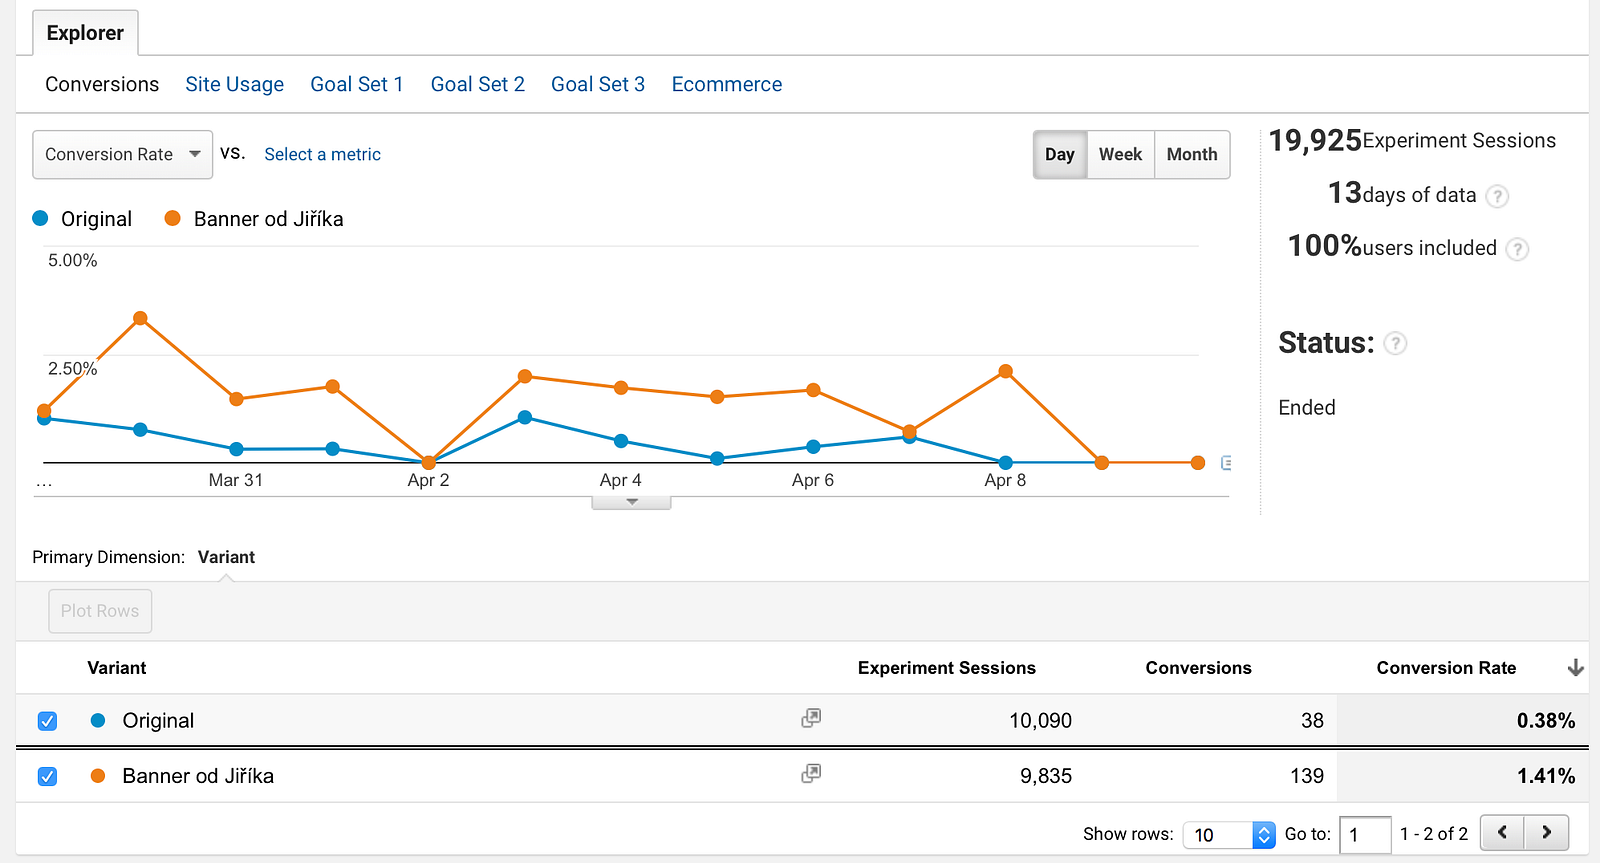The height and width of the screenshot is (863, 1600).
Task: Click the Plot Rows button
Action: [x=100, y=611]
